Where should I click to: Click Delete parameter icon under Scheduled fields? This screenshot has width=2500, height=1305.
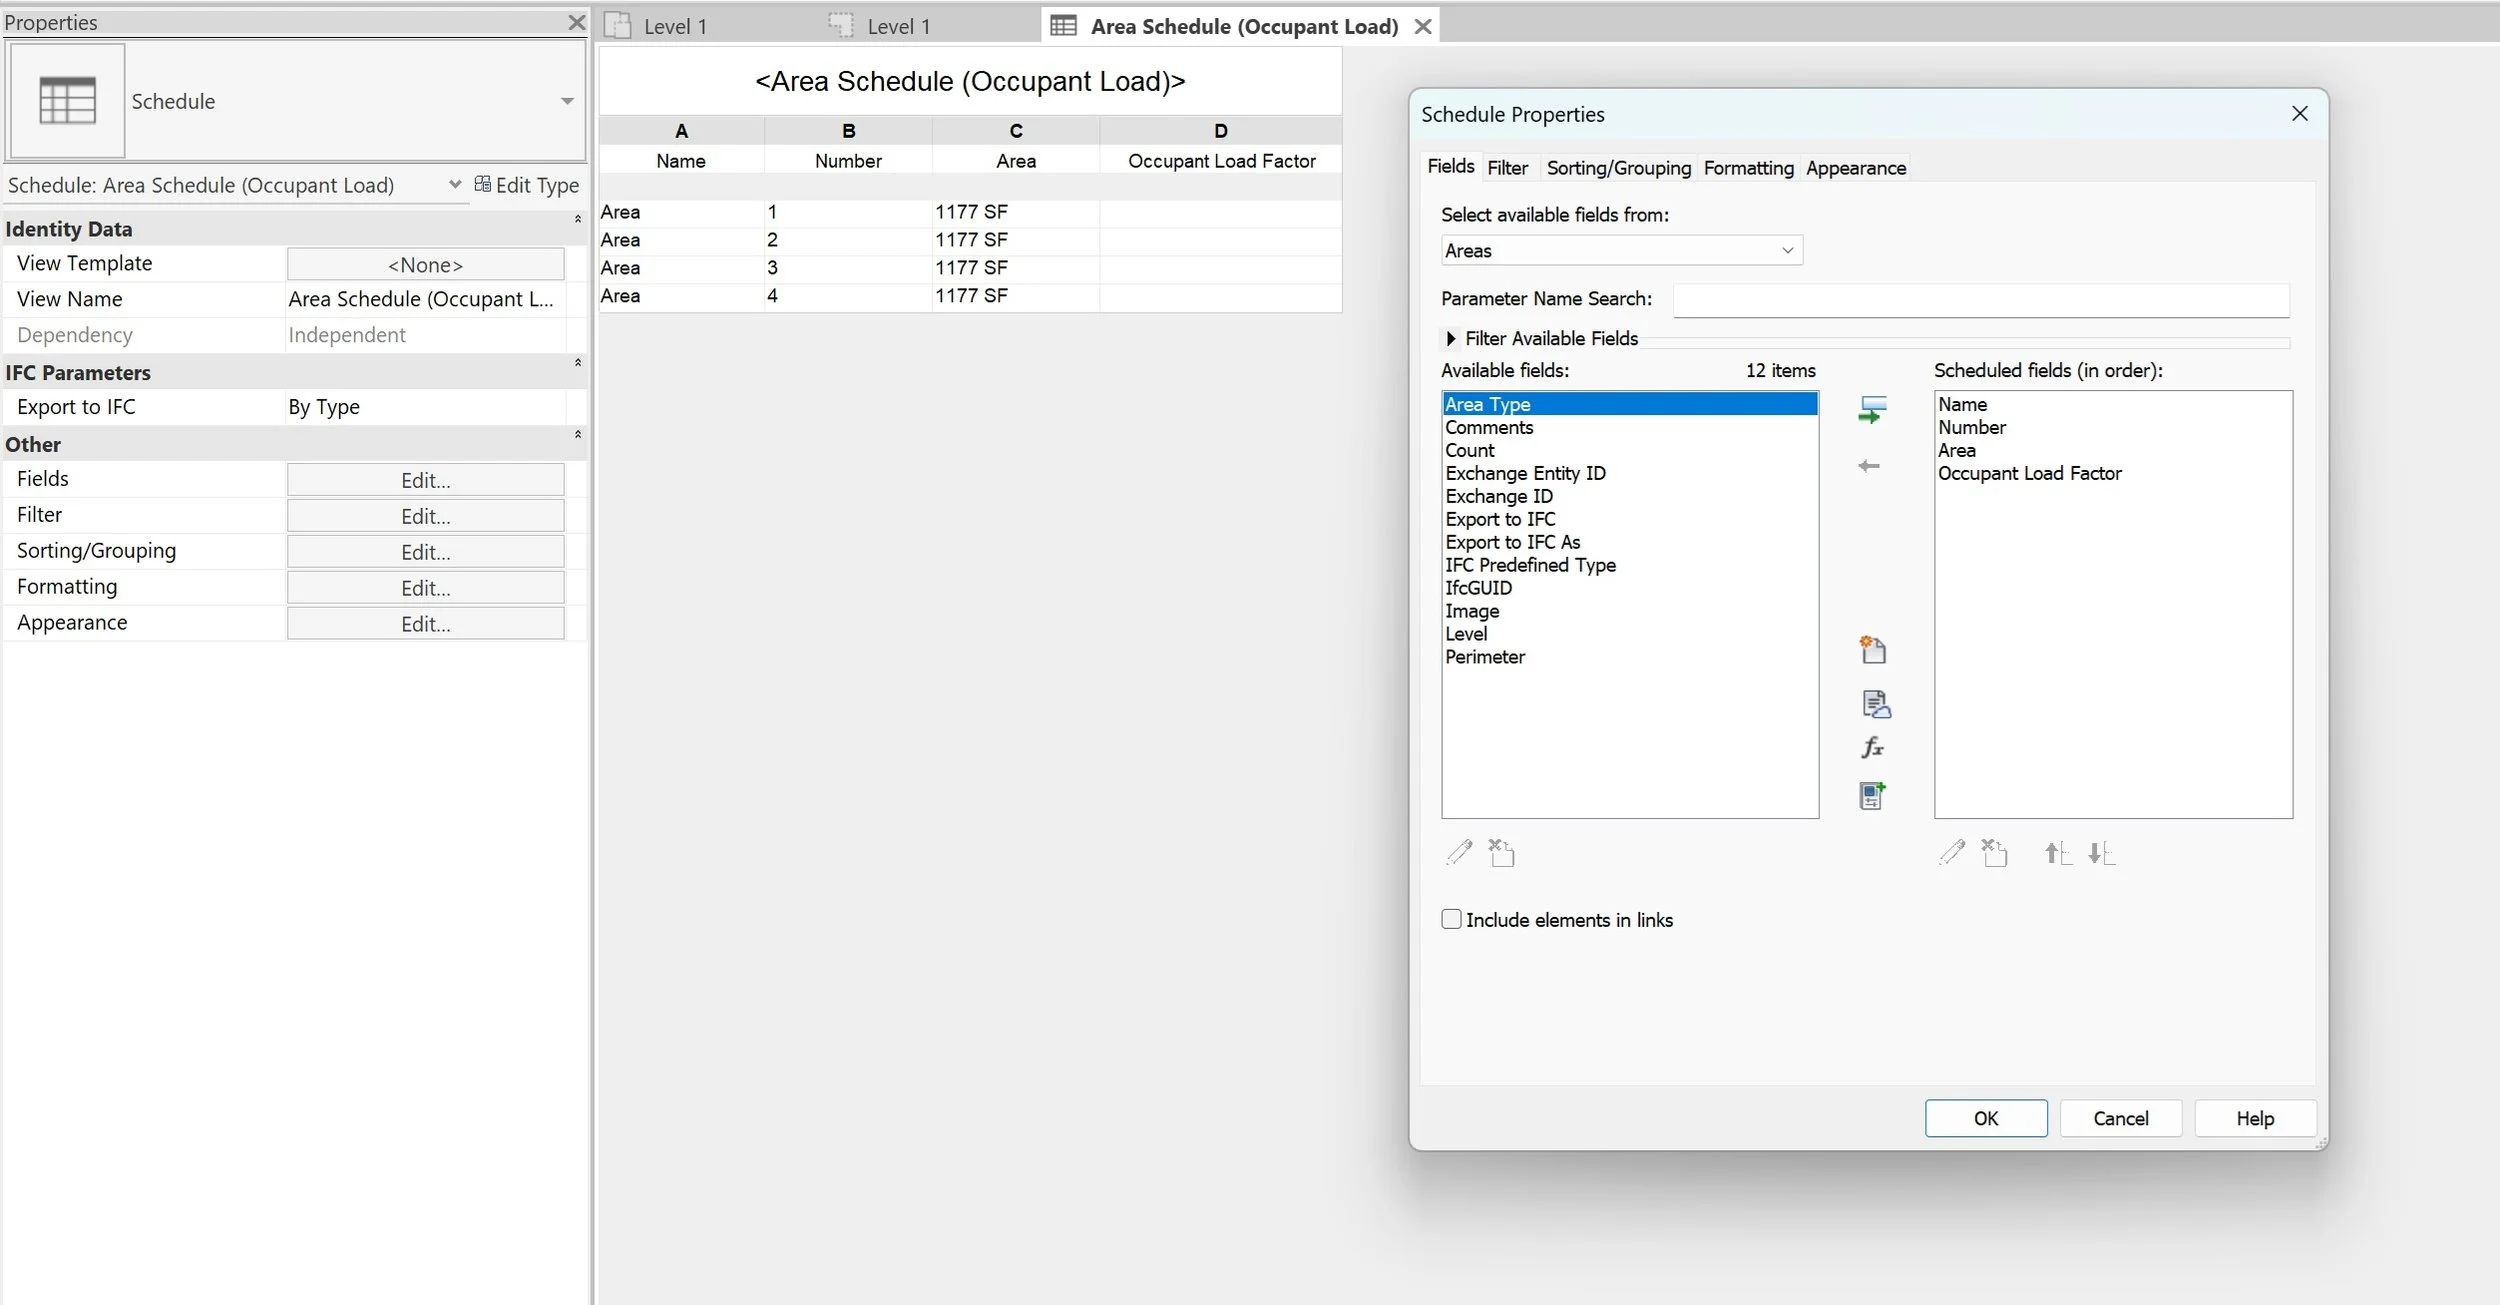click(x=1995, y=852)
